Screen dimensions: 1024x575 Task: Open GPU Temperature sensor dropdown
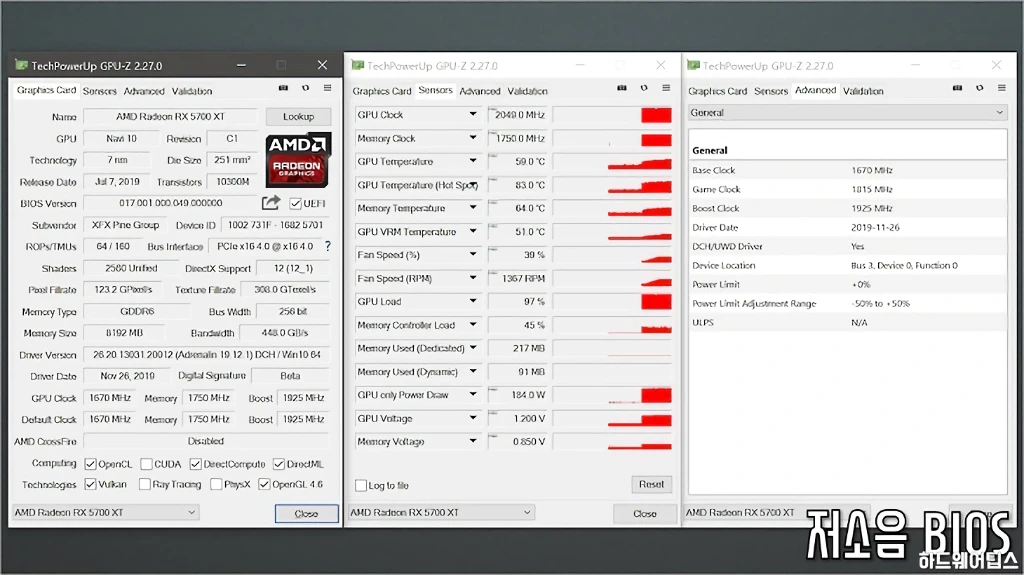coord(473,161)
